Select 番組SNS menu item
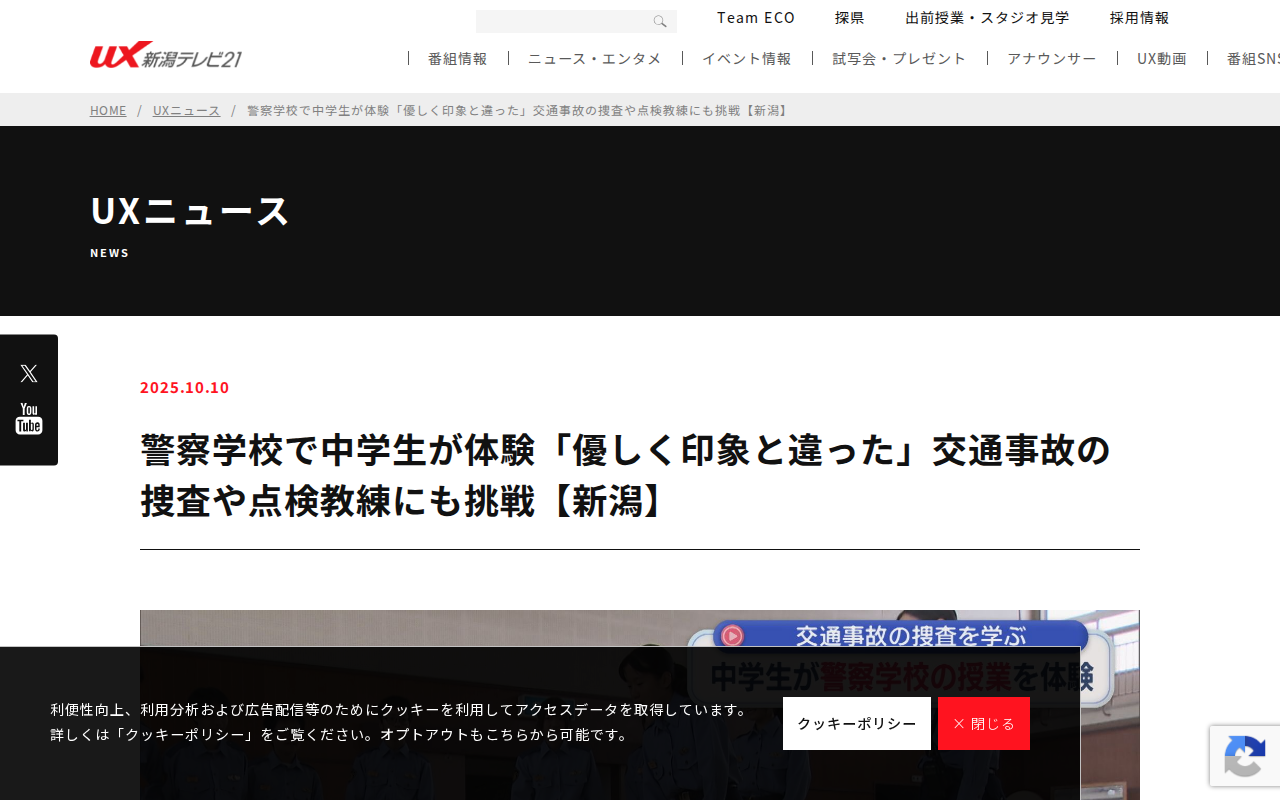 [x=1254, y=59]
